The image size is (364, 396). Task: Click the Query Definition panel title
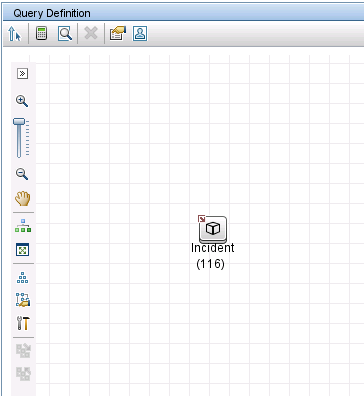(52, 13)
